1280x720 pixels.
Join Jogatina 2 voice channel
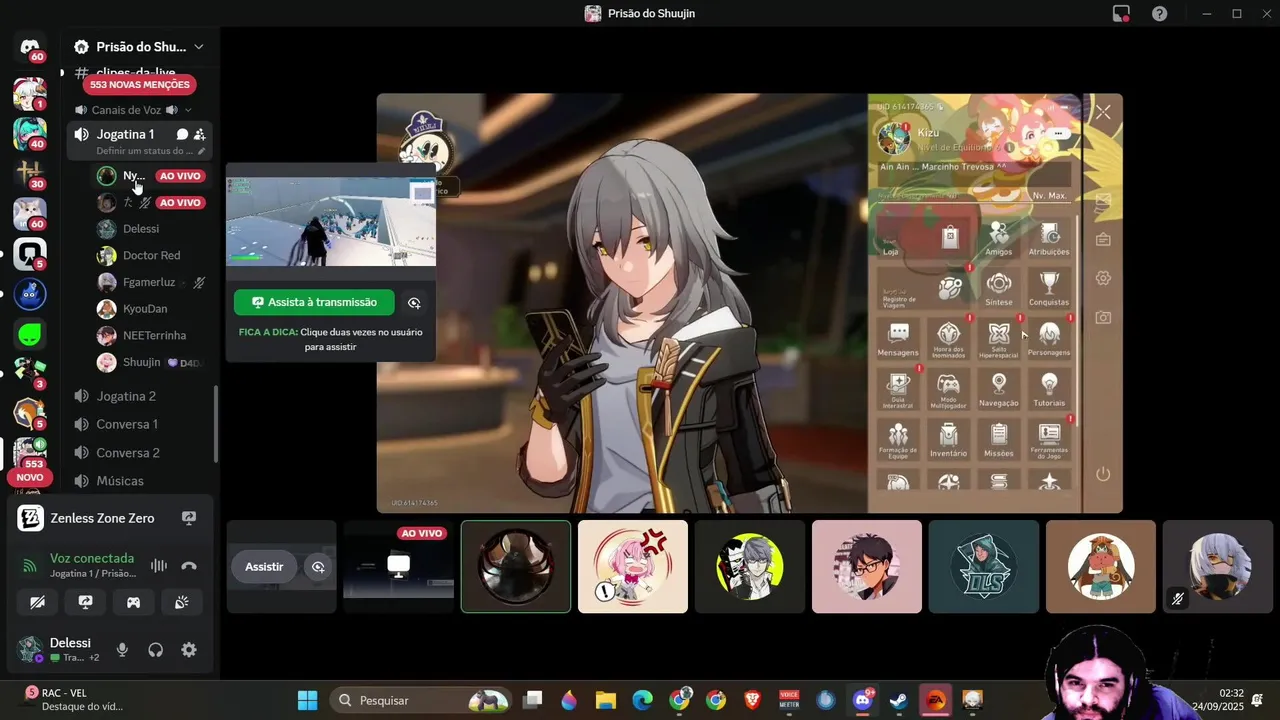pos(140,396)
